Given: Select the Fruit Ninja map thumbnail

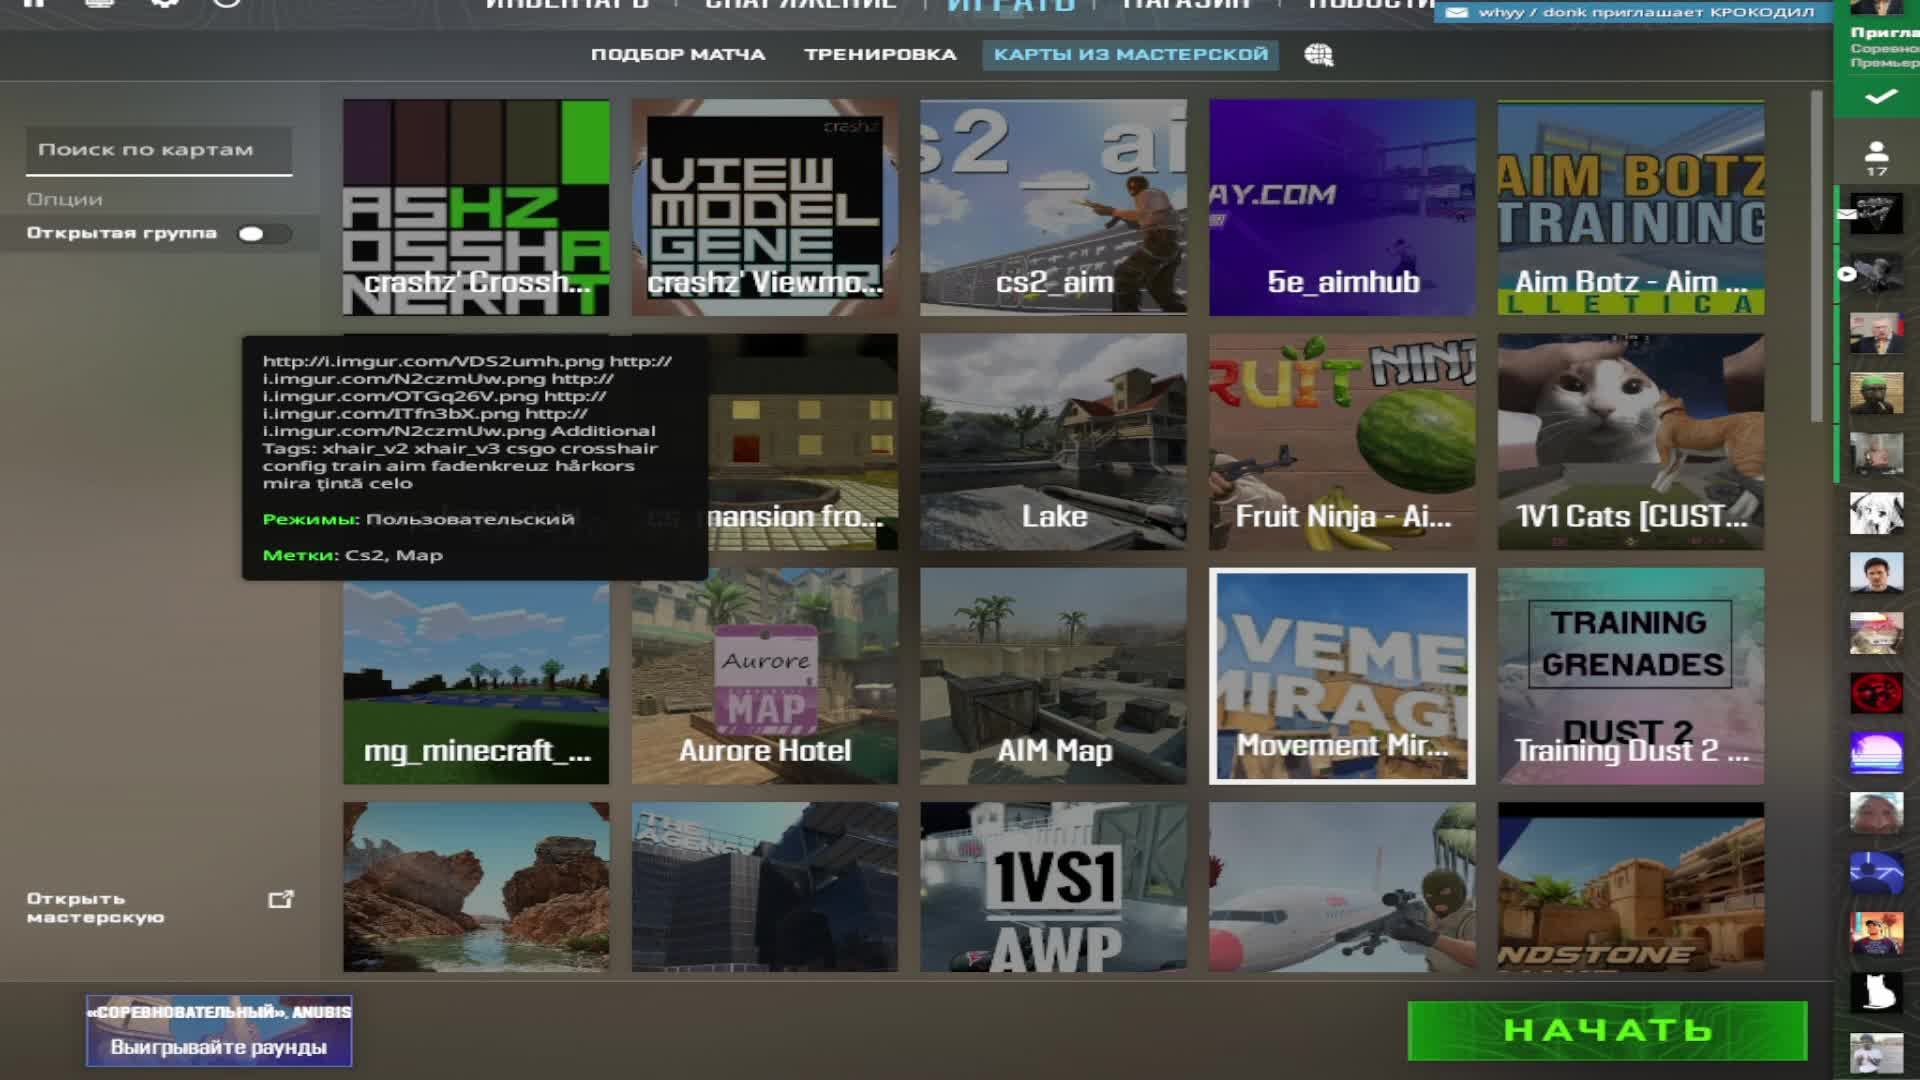Looking at the screenshot, I should coord(1341,441).
